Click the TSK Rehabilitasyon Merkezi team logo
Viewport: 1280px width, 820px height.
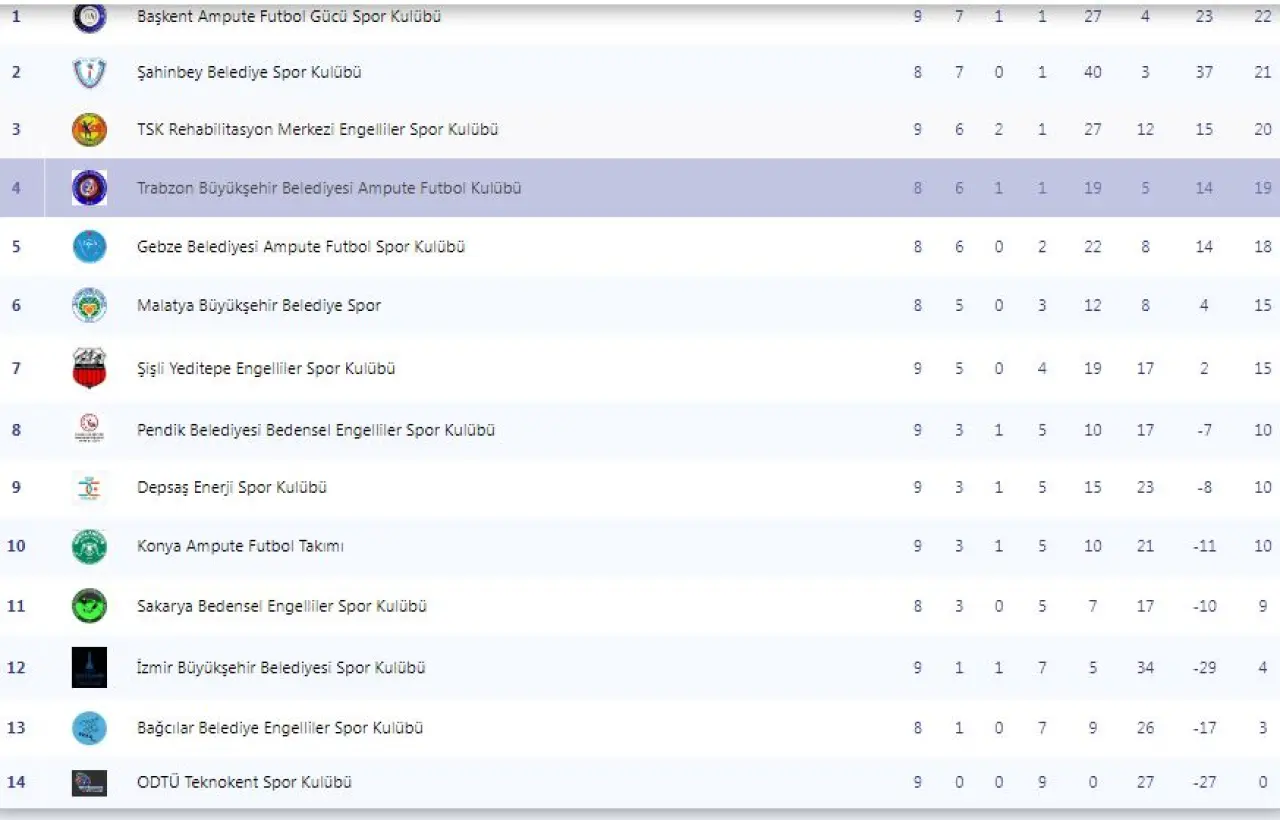tap(89, 130)
